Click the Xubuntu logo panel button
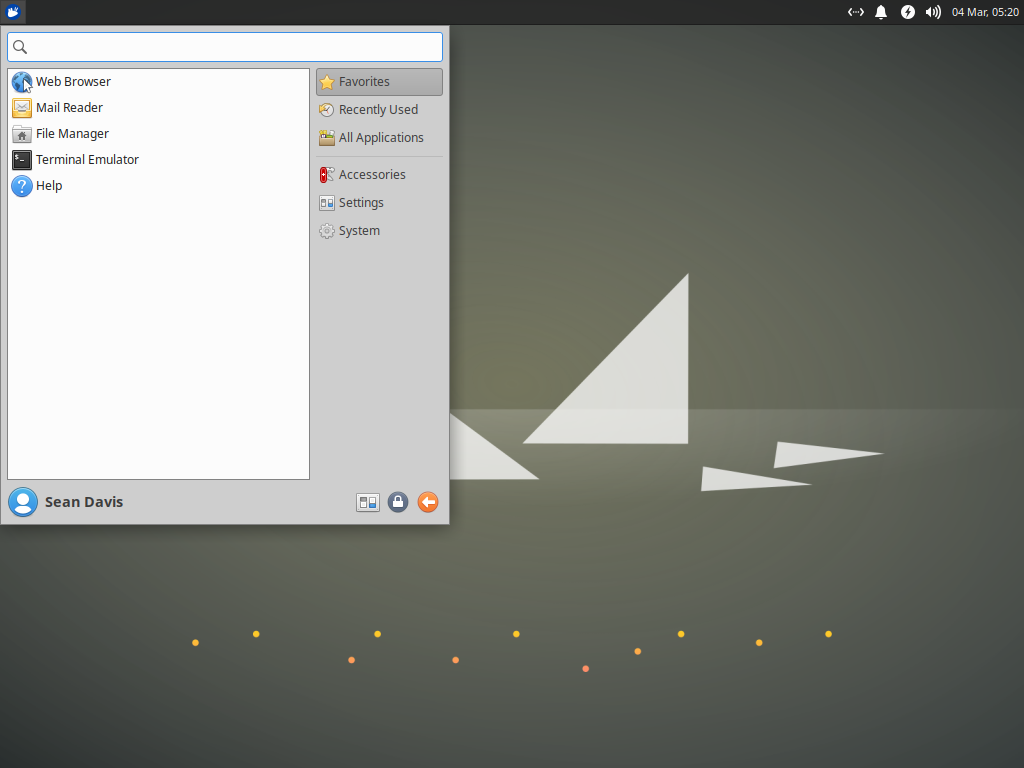The image size is (1024, 768). [12, 12]
